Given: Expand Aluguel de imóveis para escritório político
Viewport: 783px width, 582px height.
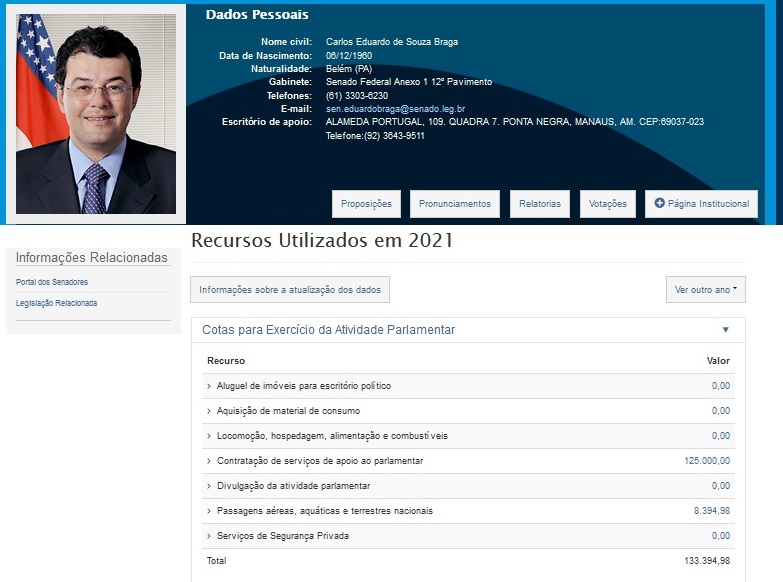Looking at the screenshot, I should point(303,386).
